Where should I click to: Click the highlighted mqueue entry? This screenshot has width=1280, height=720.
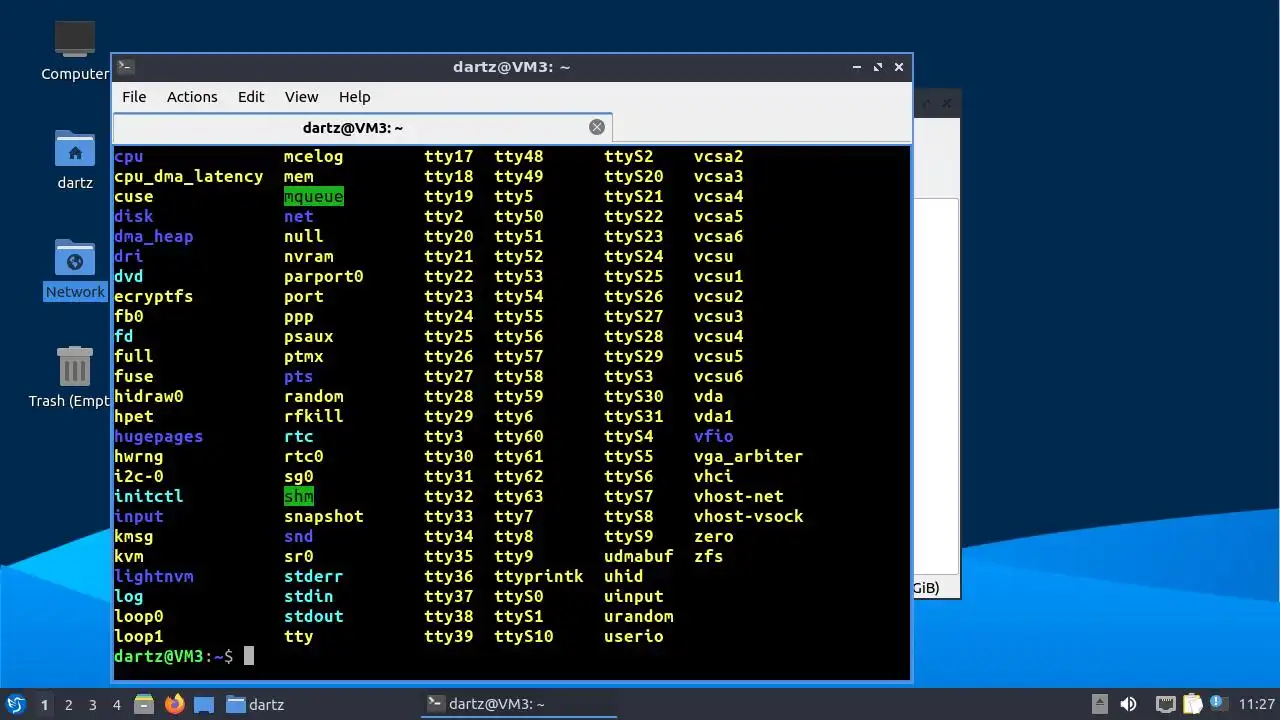click(x=314, y=196)
